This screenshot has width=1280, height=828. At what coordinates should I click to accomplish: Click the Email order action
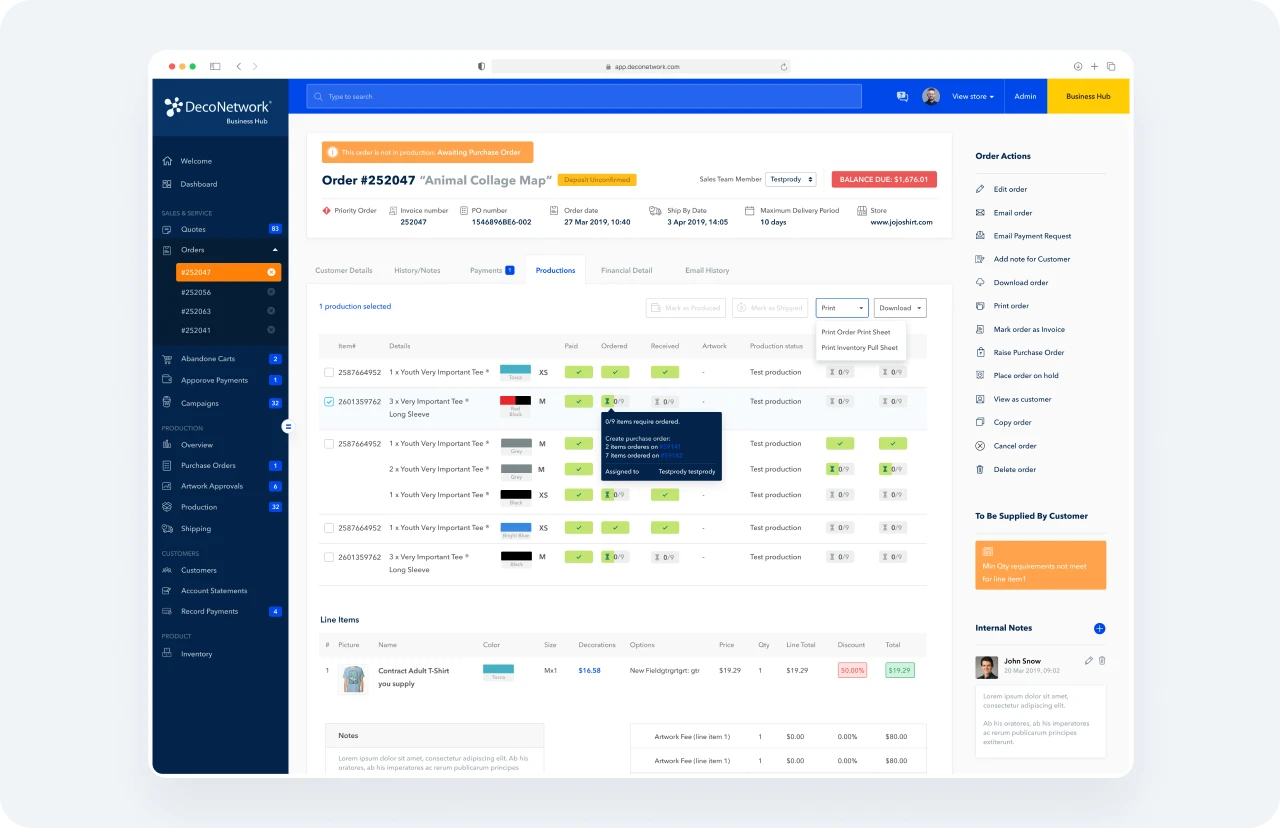(1012, 212)
